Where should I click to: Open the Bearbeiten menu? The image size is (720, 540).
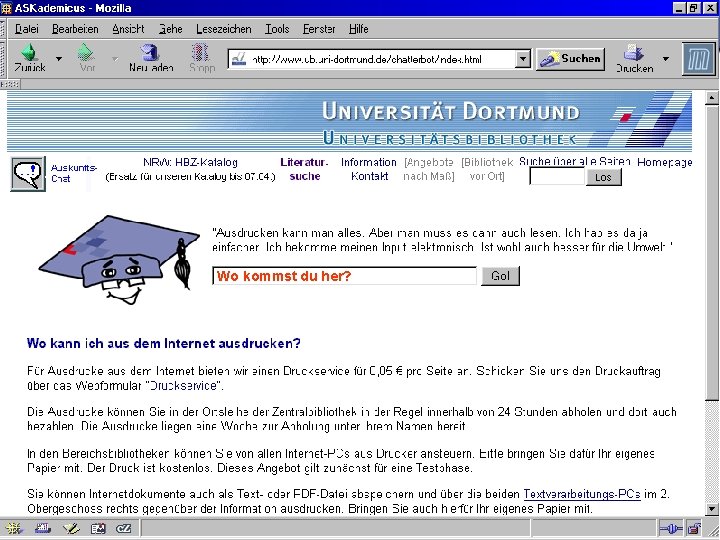(x=75, y=29)
